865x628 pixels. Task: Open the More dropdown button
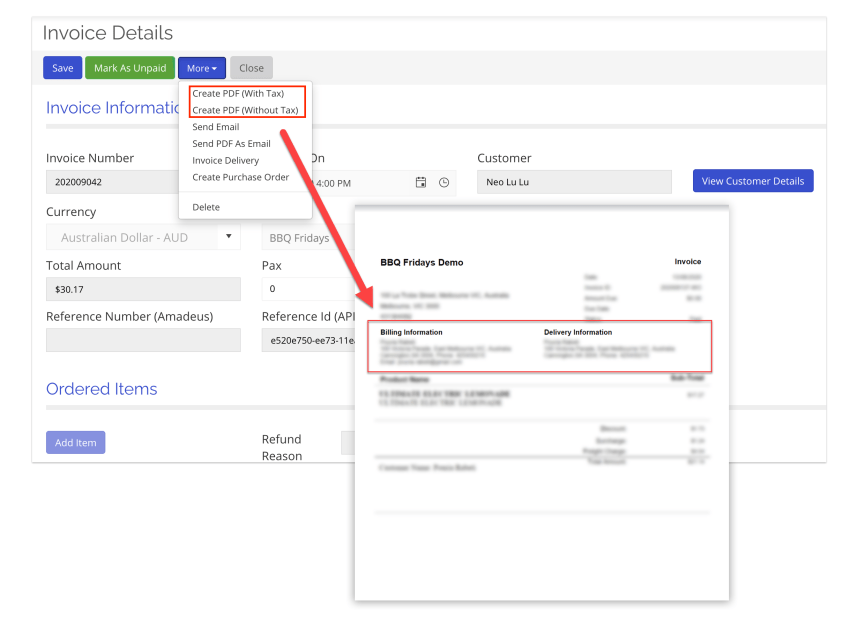[202, 68]
